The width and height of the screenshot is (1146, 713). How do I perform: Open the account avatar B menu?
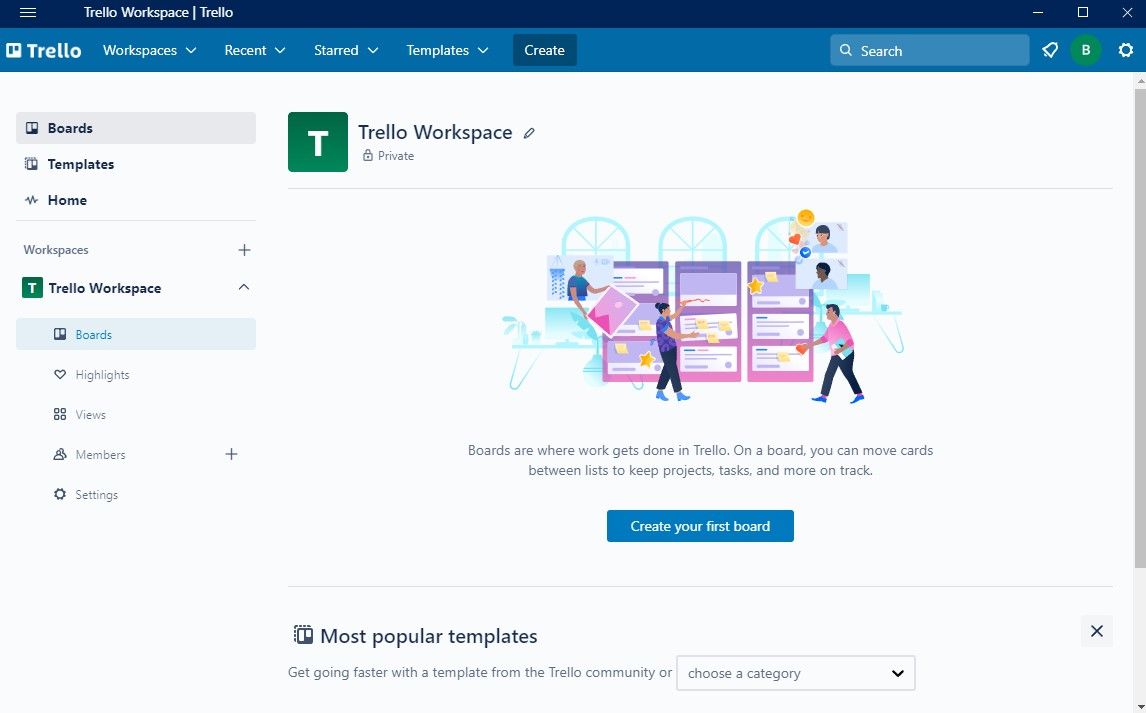(1085, 50)
